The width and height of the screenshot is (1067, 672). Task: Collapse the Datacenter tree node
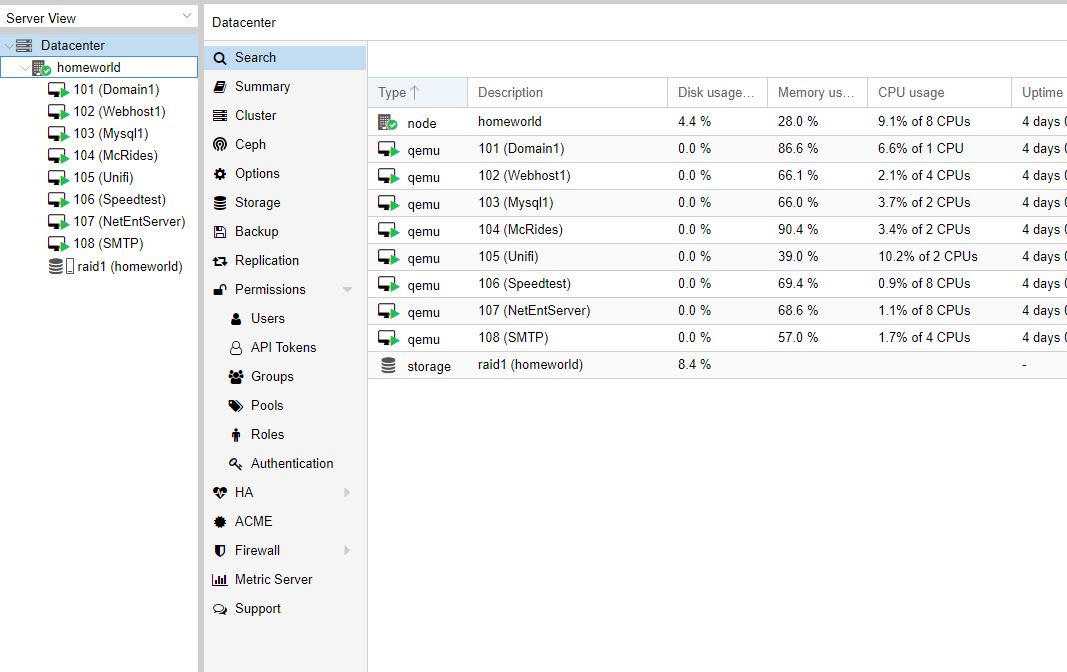(8, 45)
